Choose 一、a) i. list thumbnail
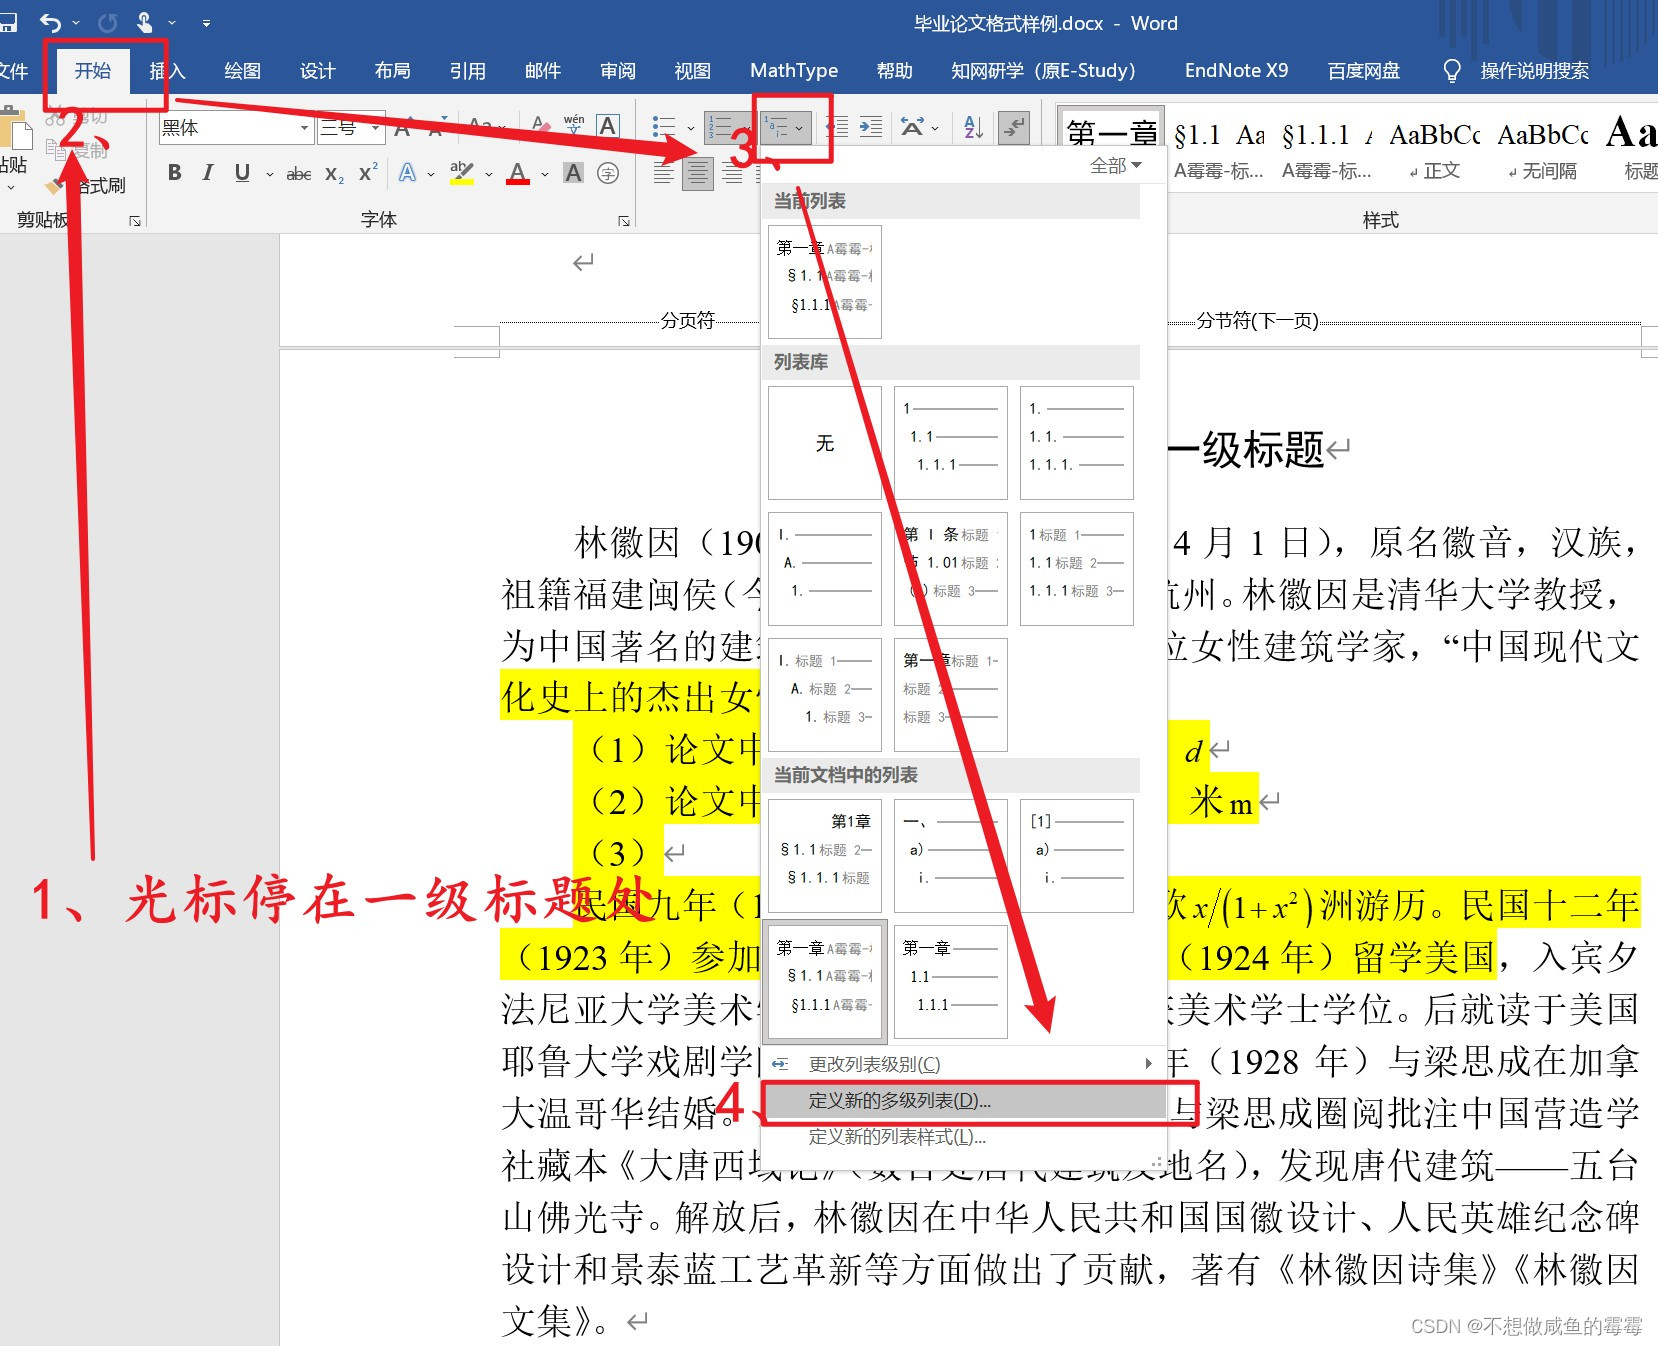Screen dimensions: 1658x1346 tap(951, 855)
